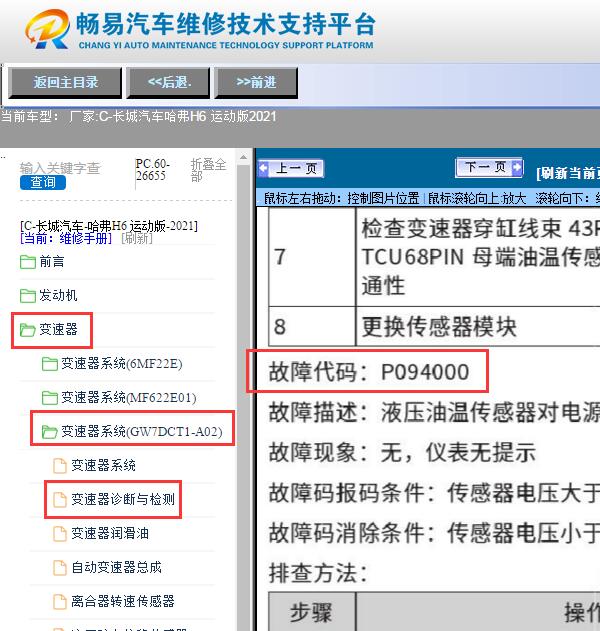Click the 检查变速器穿缸线束 table cell

click(478, 257)
